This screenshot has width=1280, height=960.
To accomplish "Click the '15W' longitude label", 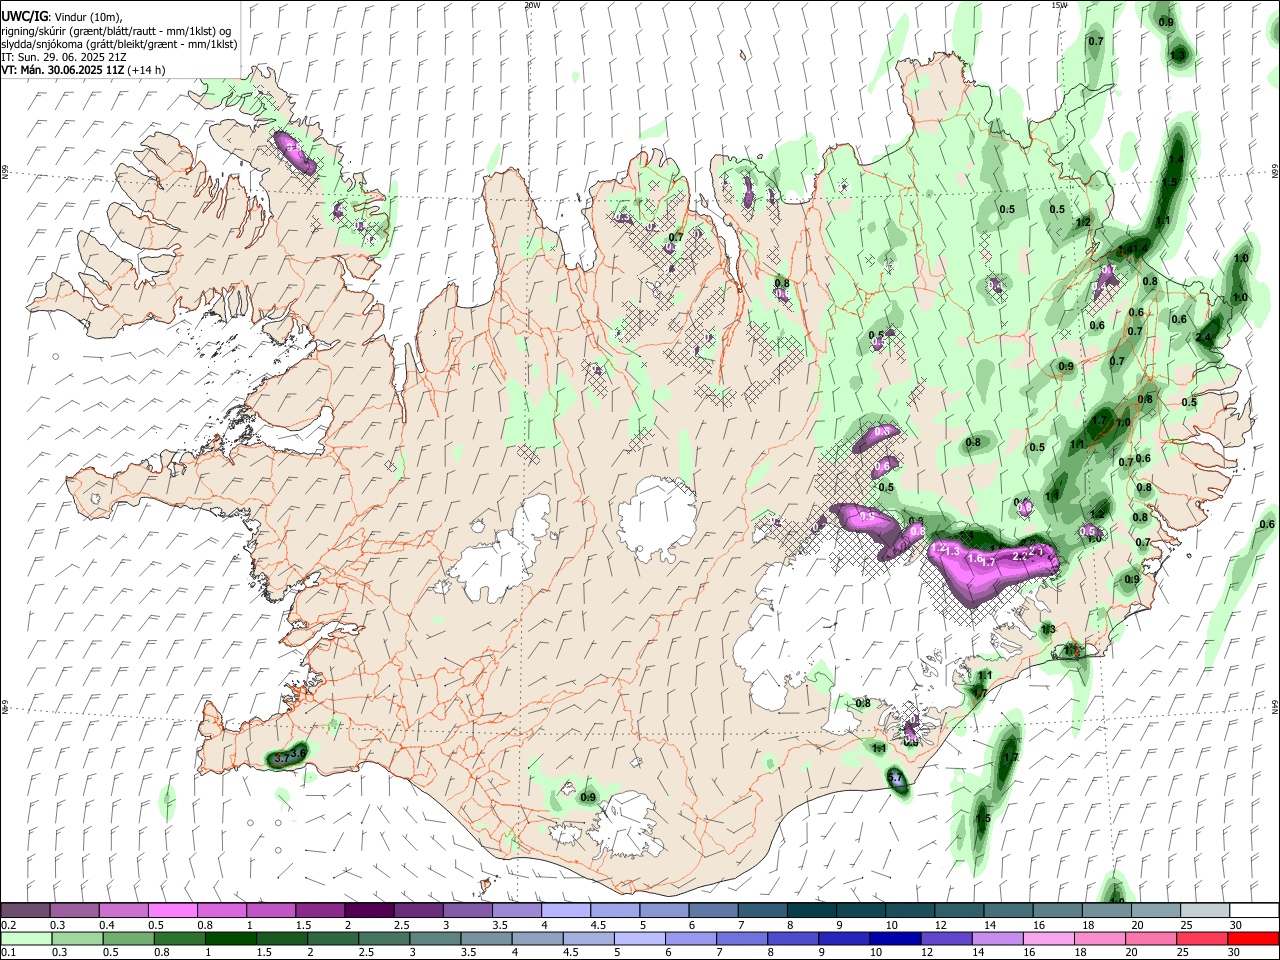I will (x=1059, y=5).
